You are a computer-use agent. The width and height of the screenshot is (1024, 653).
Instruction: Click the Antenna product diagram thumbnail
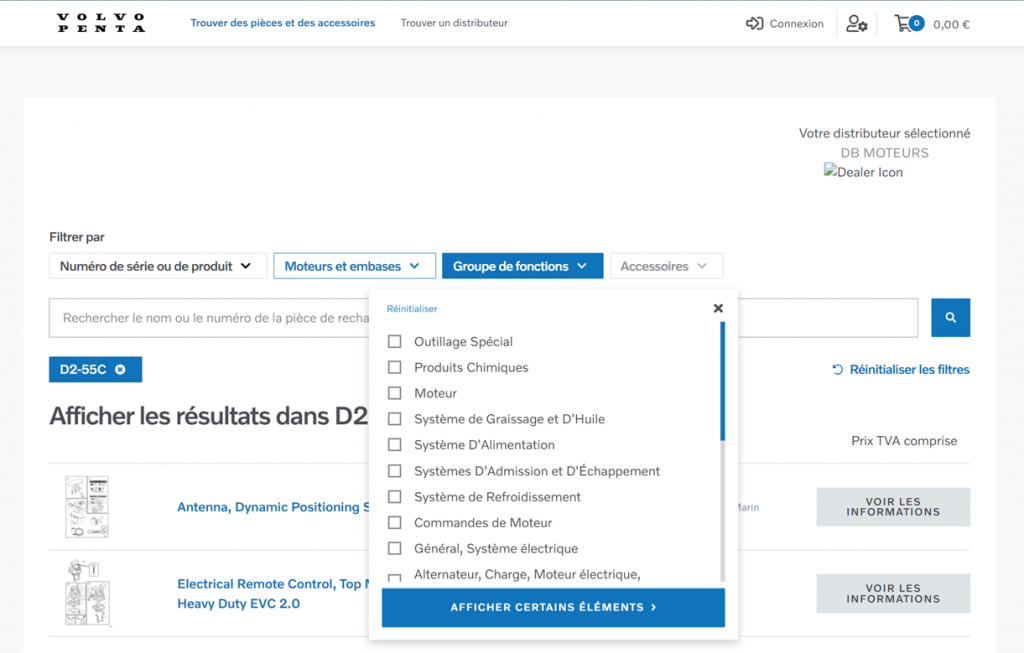pos(86,507)
